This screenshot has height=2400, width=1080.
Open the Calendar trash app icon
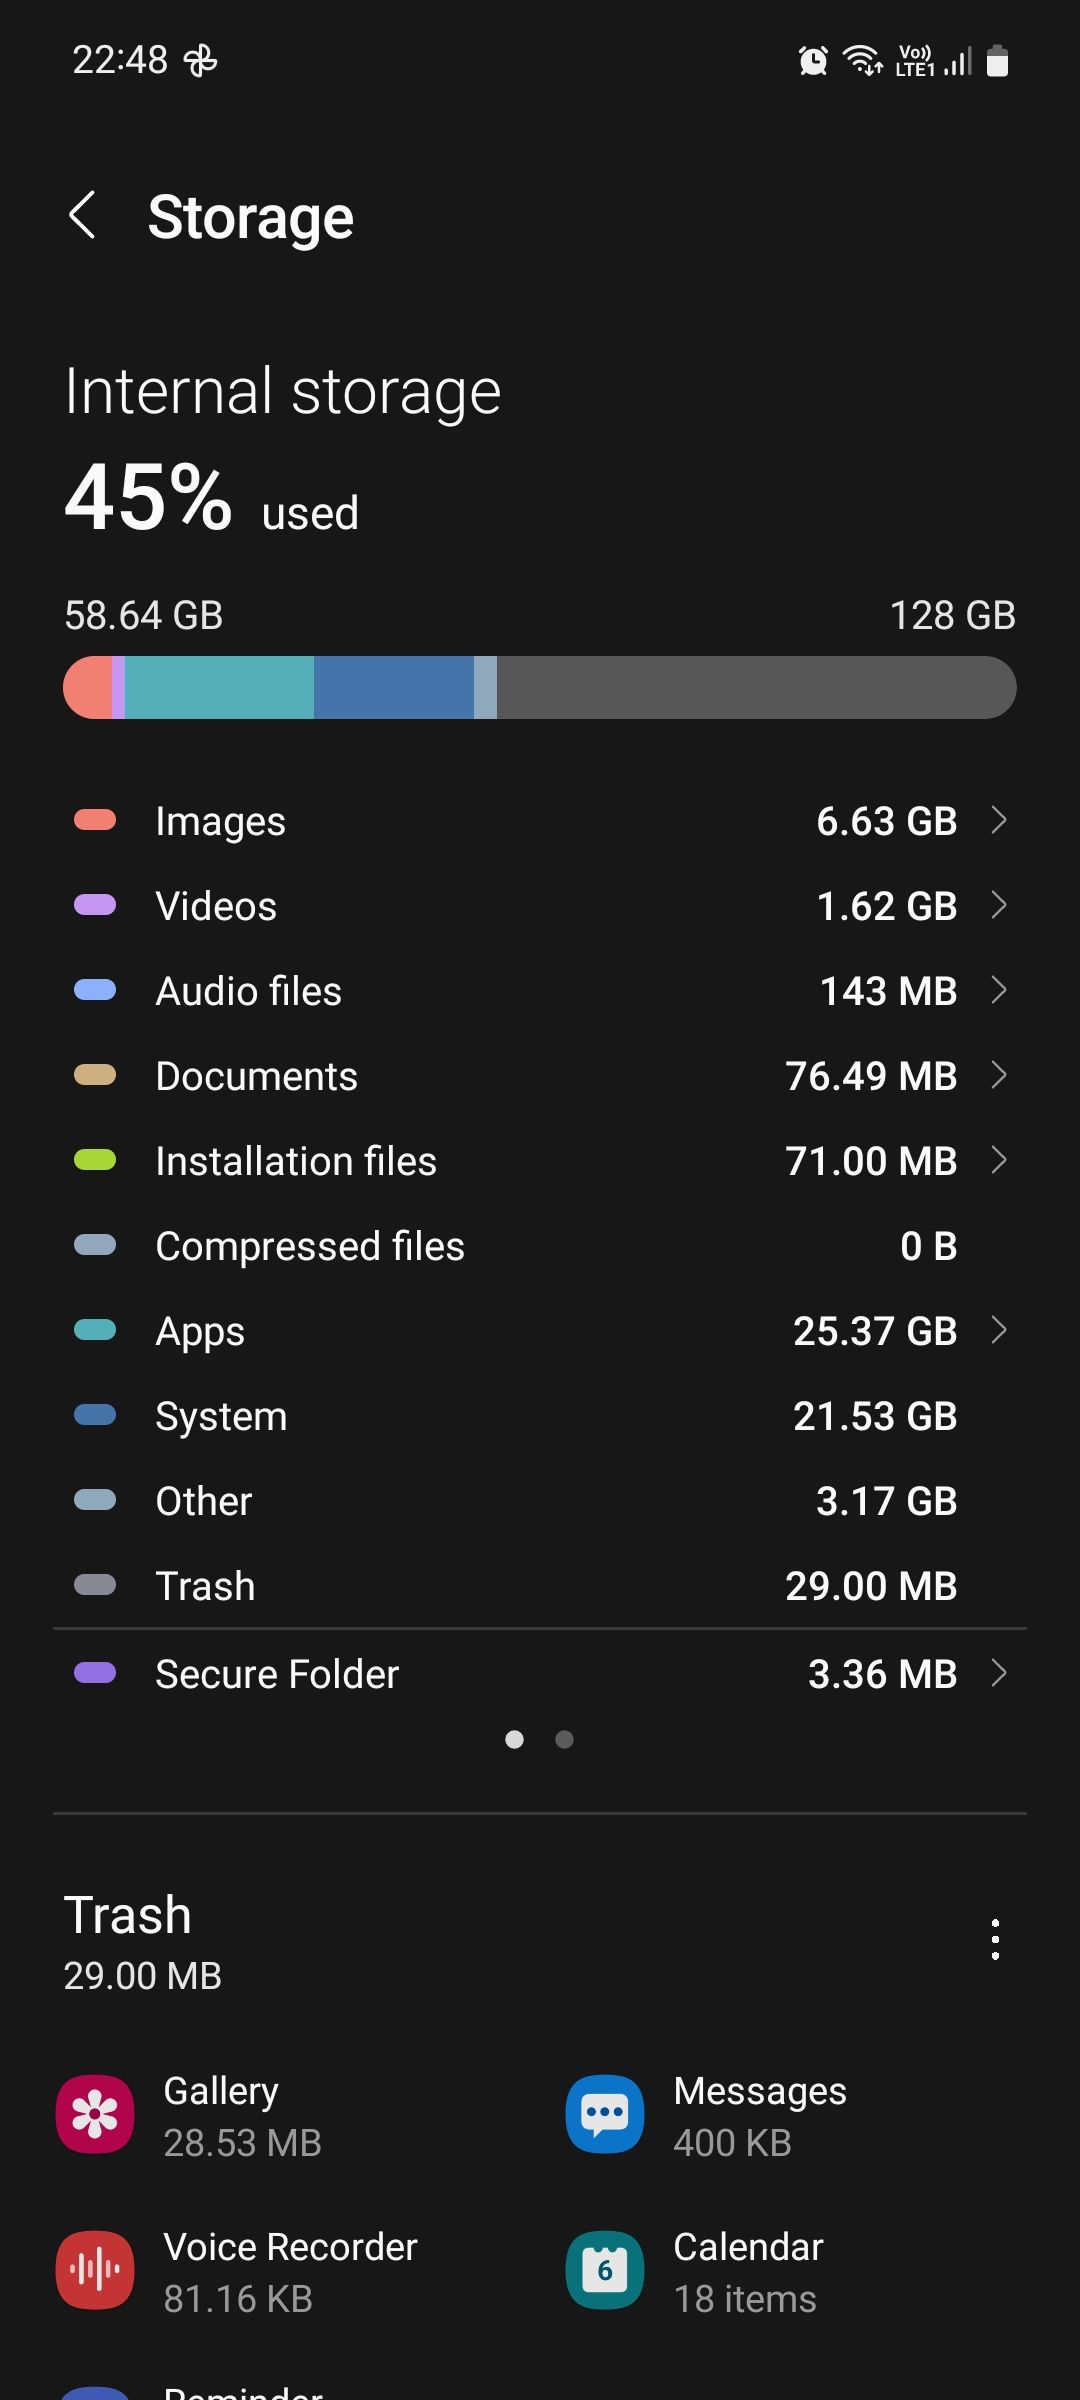(605, 2270)
